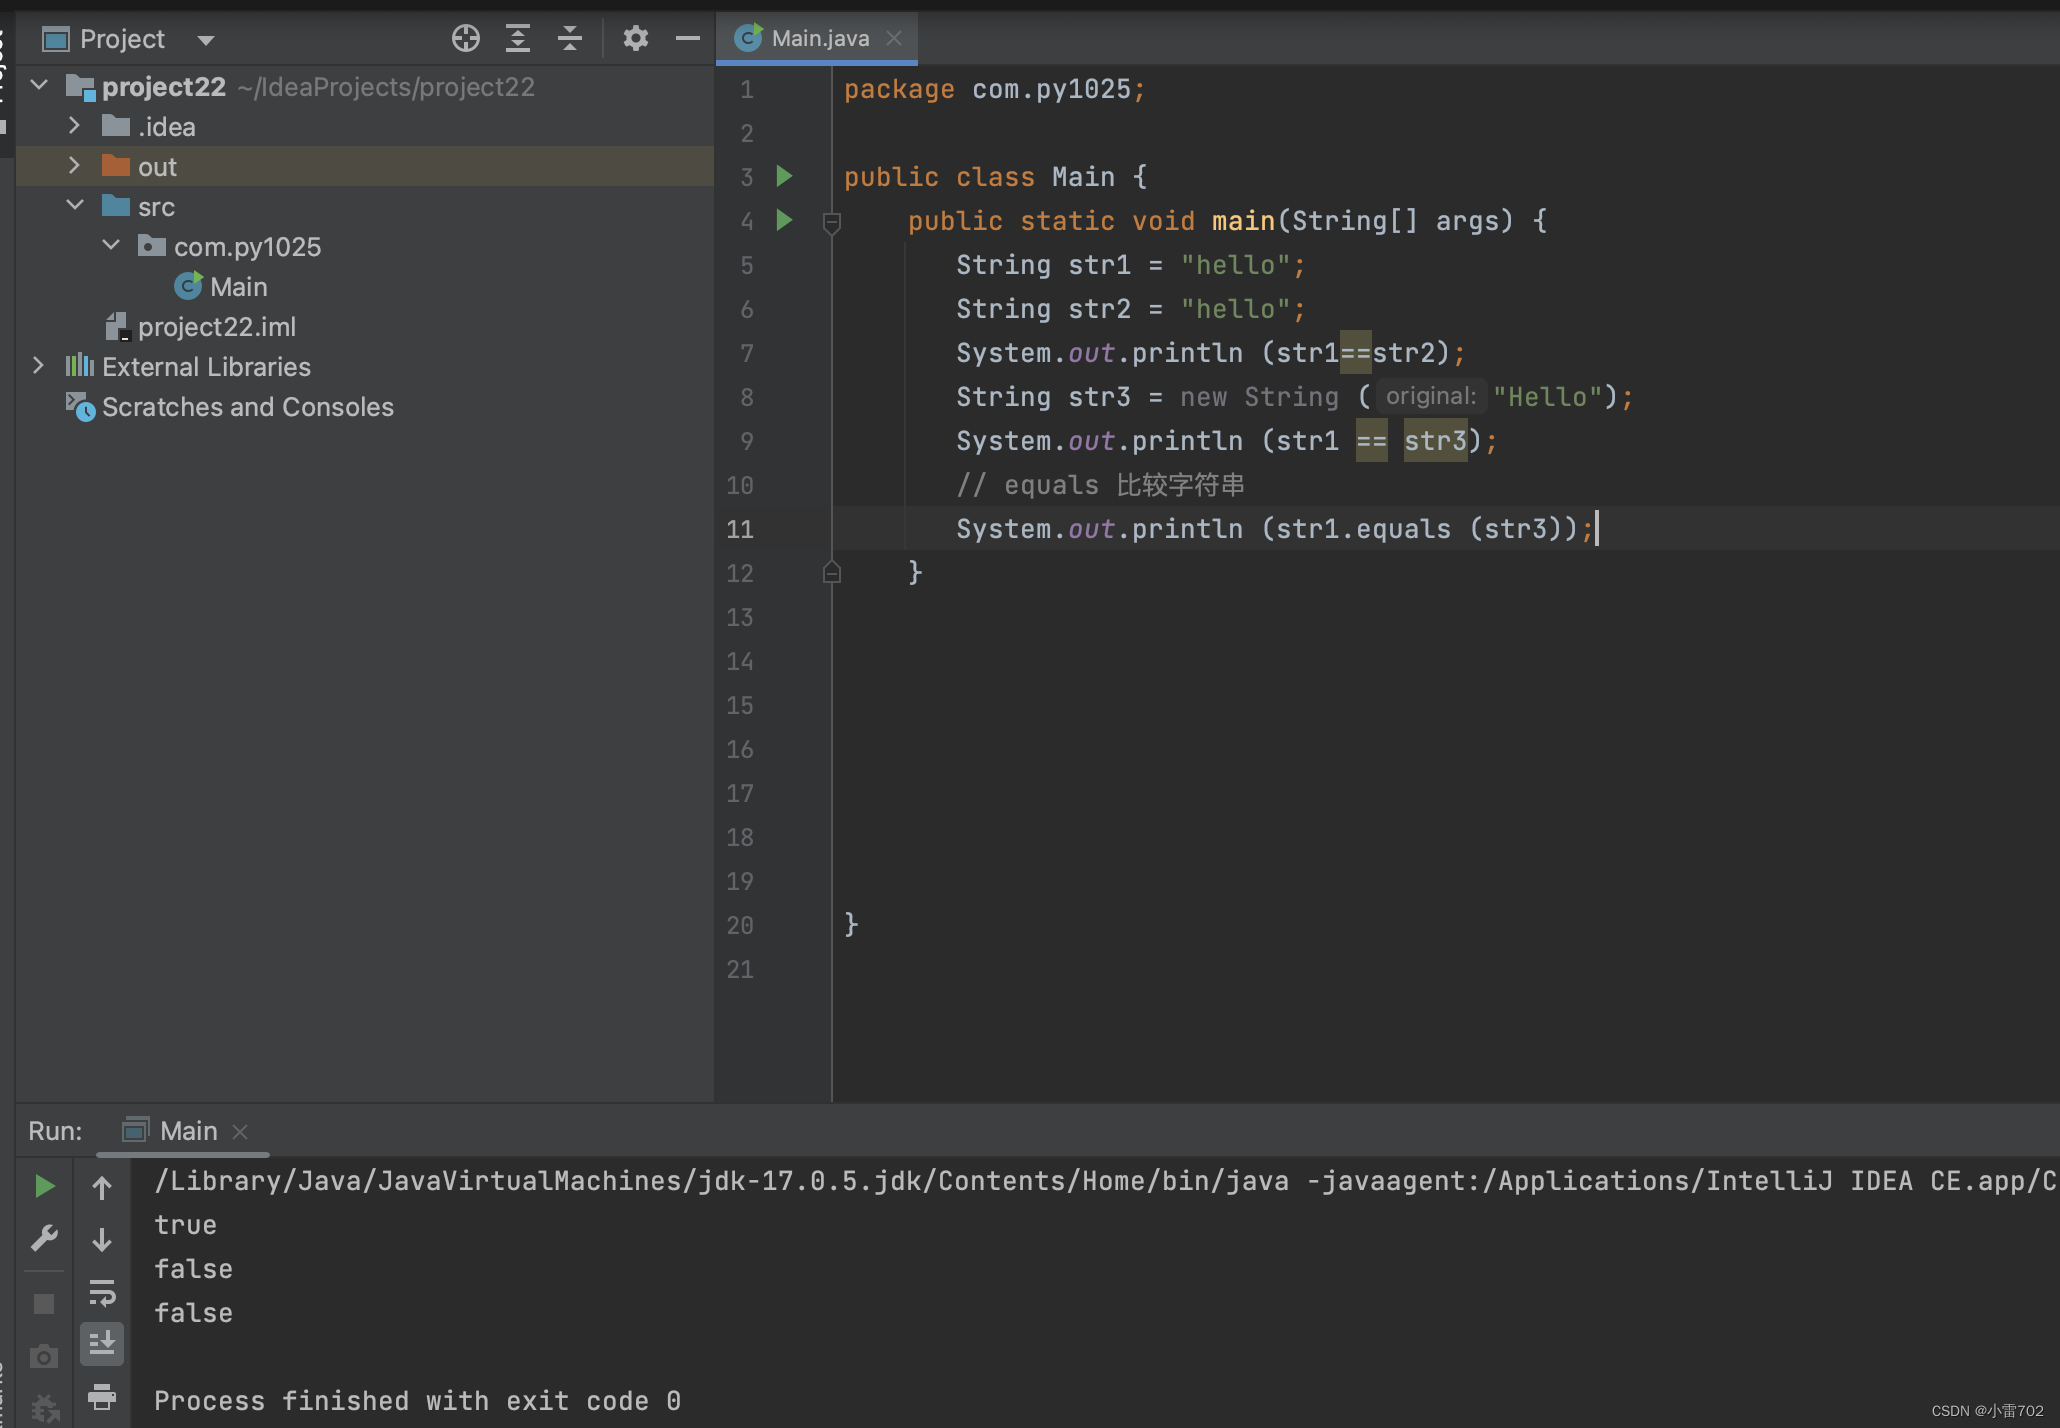
Task: Expand the out folder
Action: [74, 166]
